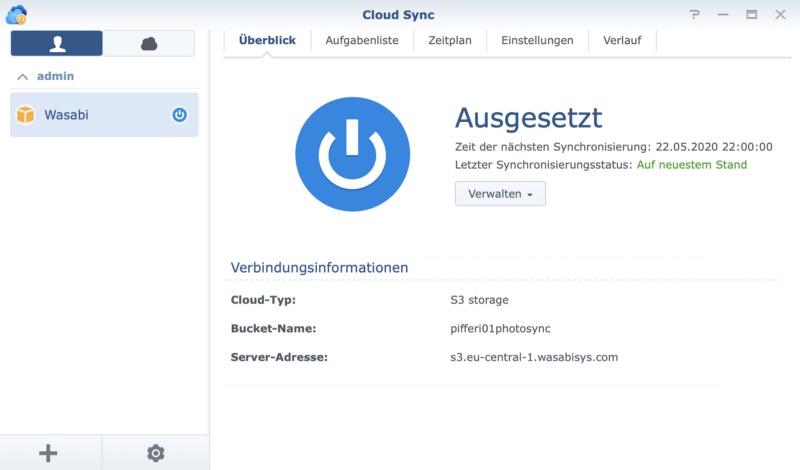The width and height of the screenshot is (800, 470).
Task: Collapse the admin section chevron
Action: 22,77
